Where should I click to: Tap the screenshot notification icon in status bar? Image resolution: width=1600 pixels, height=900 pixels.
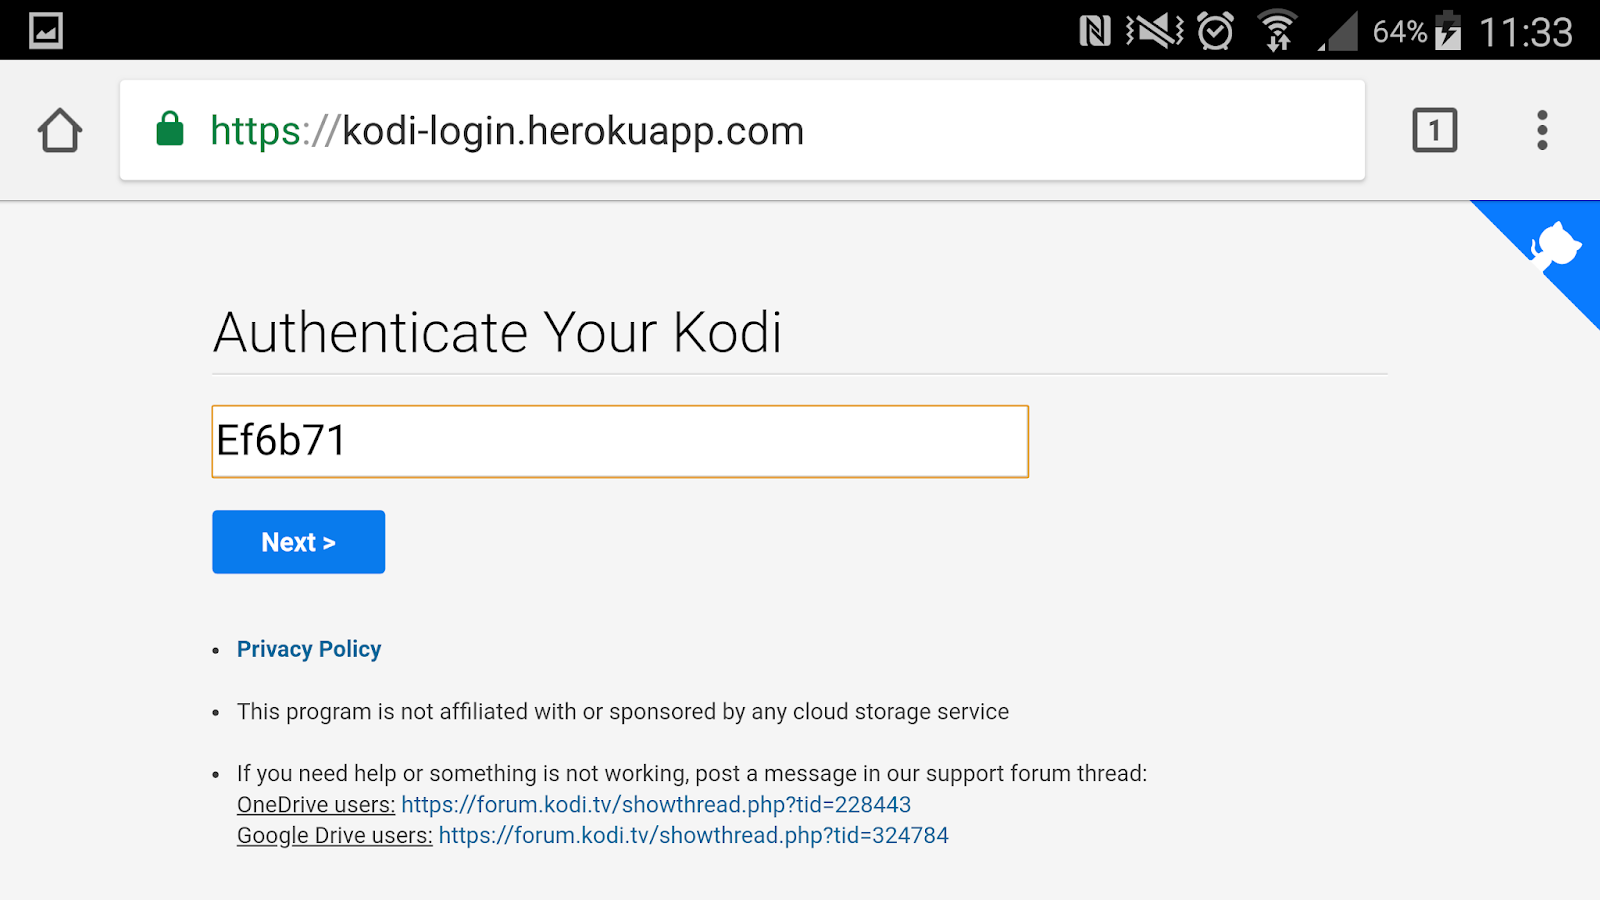pyautogui.click(x=46, y=31)
